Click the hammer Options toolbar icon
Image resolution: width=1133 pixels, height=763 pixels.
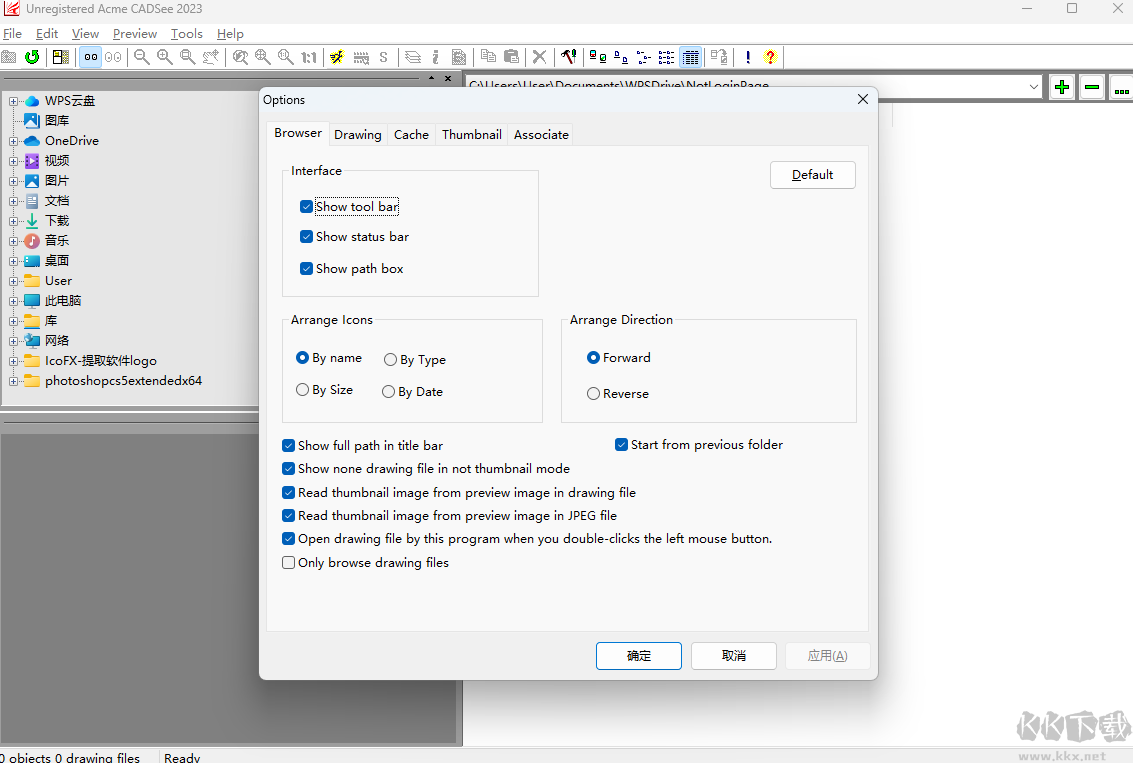tap(568, 57)
